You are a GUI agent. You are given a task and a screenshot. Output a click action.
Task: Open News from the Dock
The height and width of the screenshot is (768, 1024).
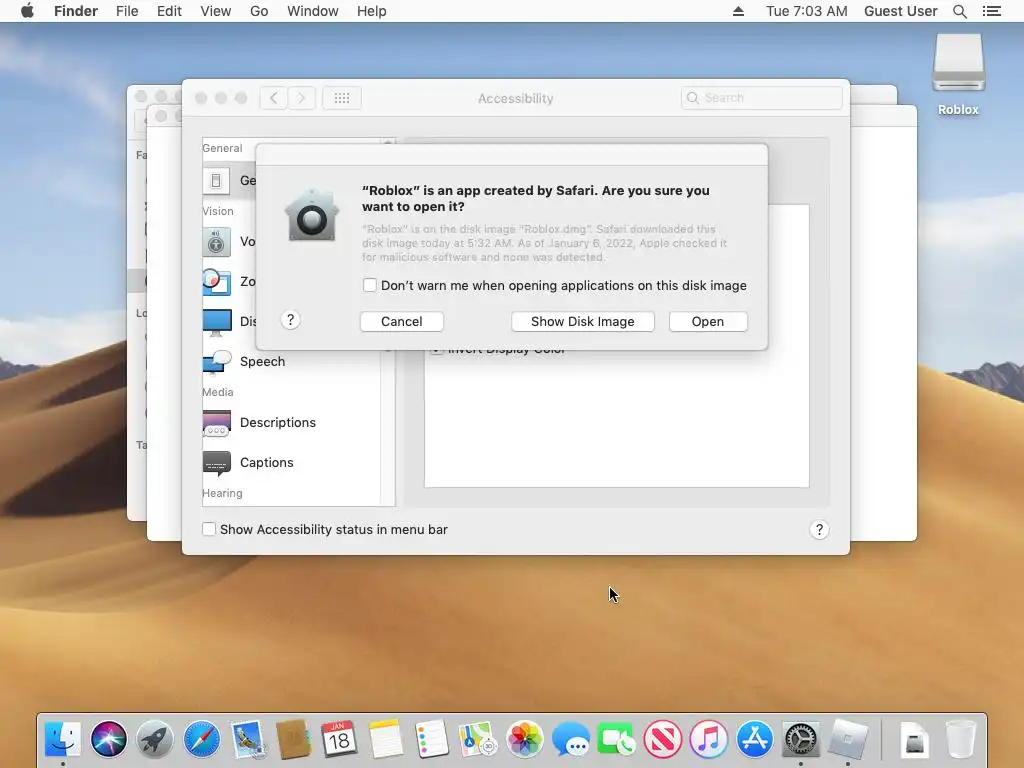pyautogui.click(x=663, y=740)
